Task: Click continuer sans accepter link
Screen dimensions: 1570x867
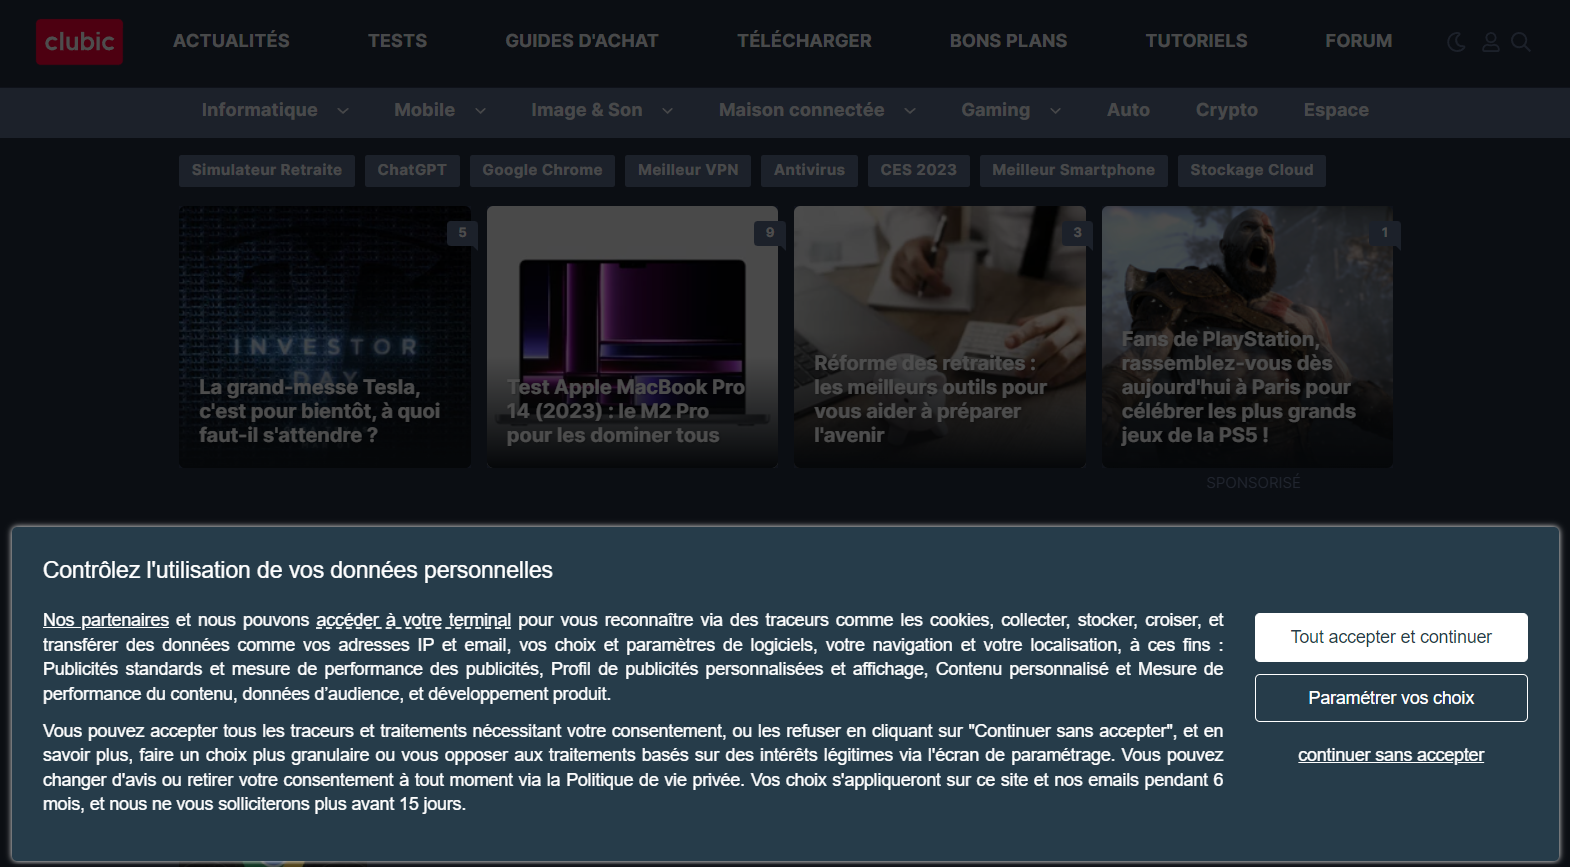Action: click(x=1390, y=755)
